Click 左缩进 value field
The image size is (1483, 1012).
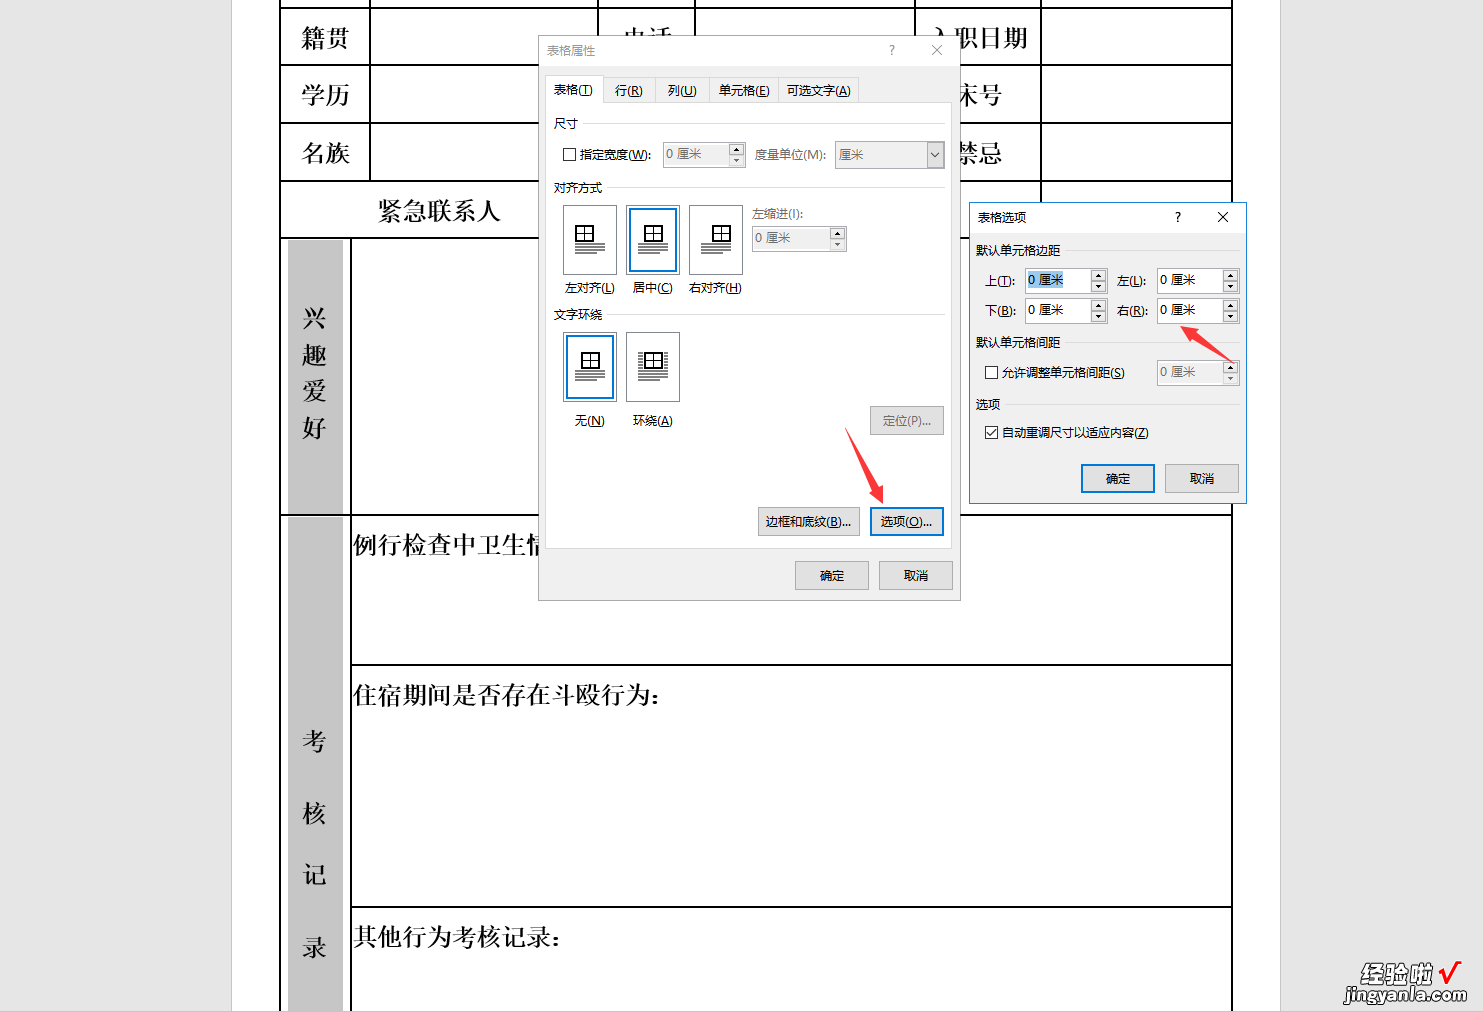tap(791, 239)
